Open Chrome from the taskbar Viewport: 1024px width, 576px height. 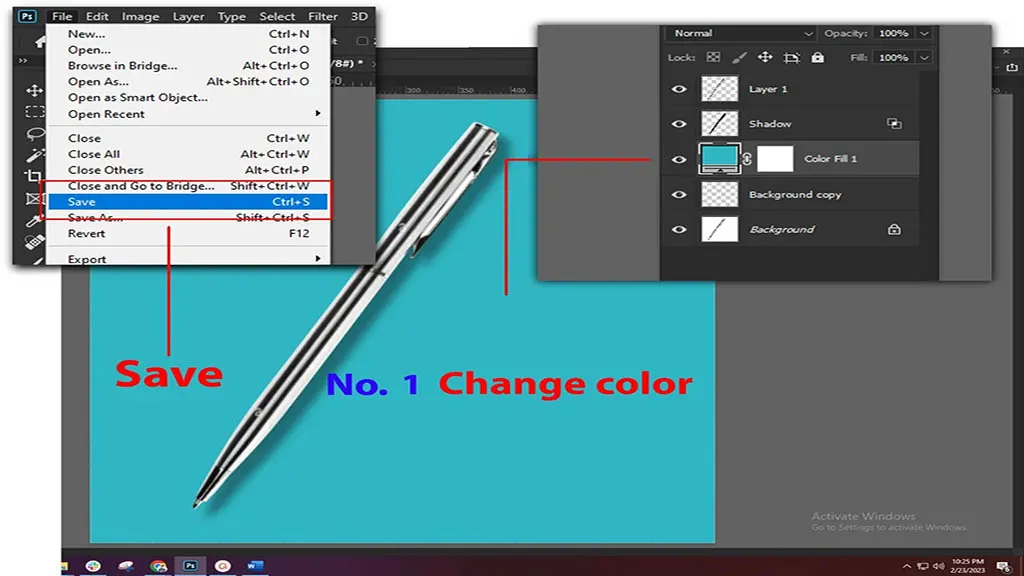pos(158,566)
